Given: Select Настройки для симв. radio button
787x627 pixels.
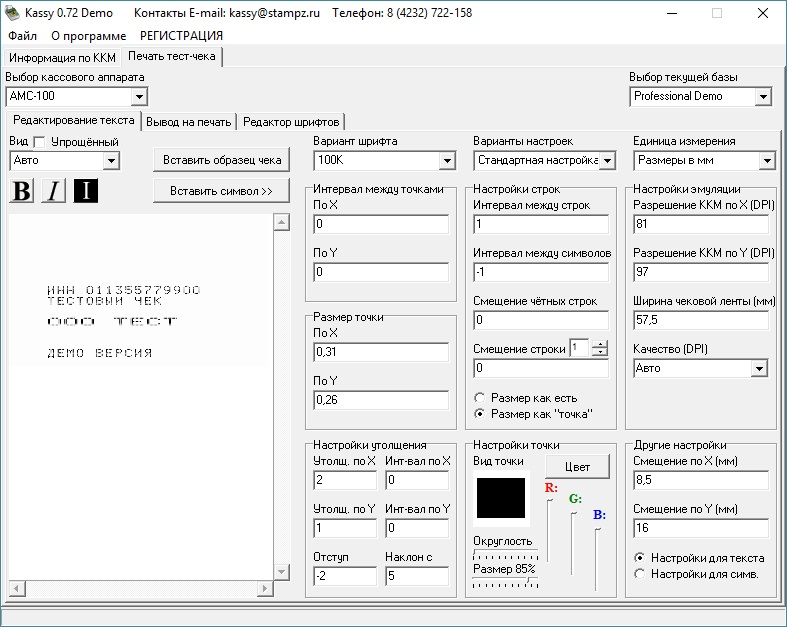Looking at the screenshot, I should (640, 573).
